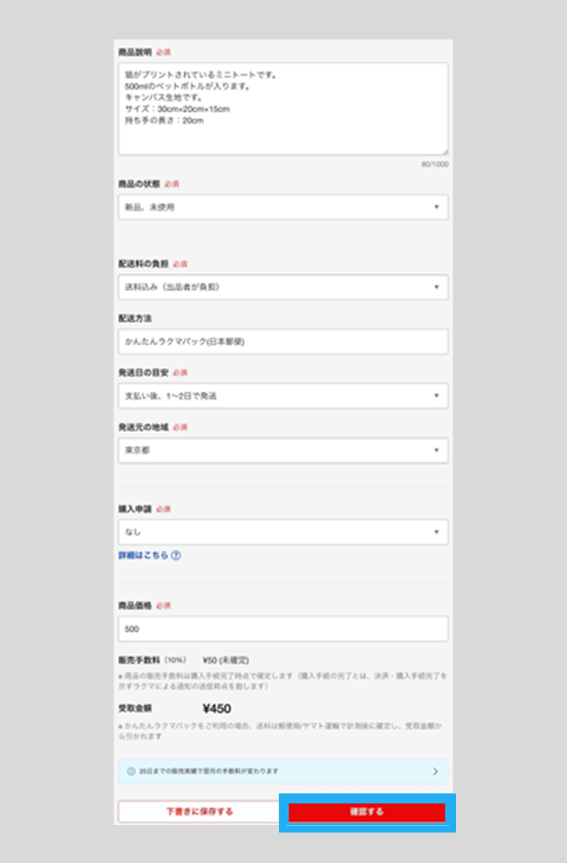Click the 商品説明 description text area
The width and height of the screenshot is (567, 863).
coord(283,109)
